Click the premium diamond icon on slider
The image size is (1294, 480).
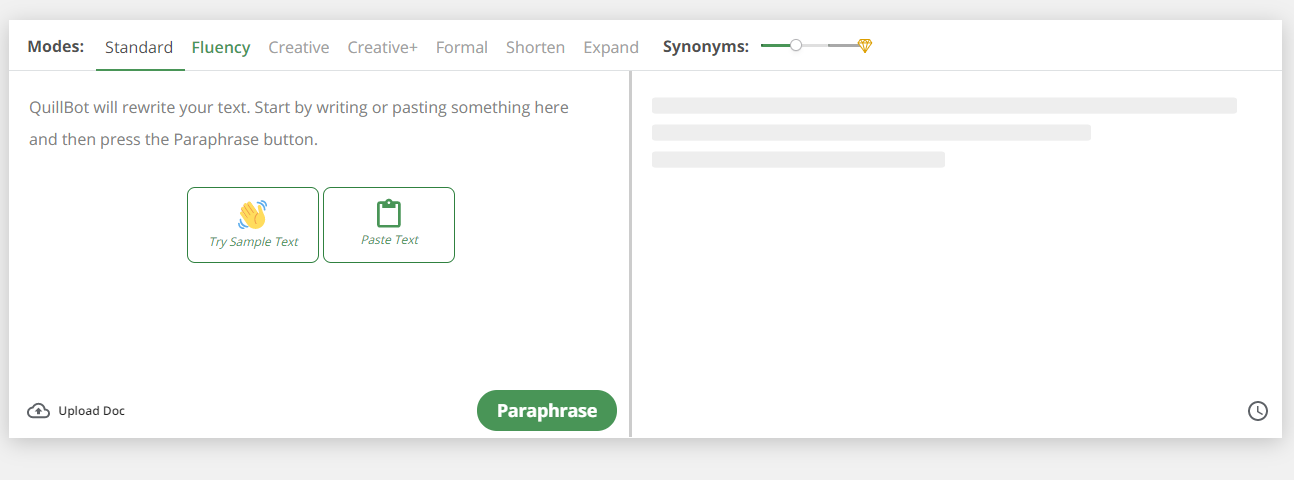tap(865, 46)
